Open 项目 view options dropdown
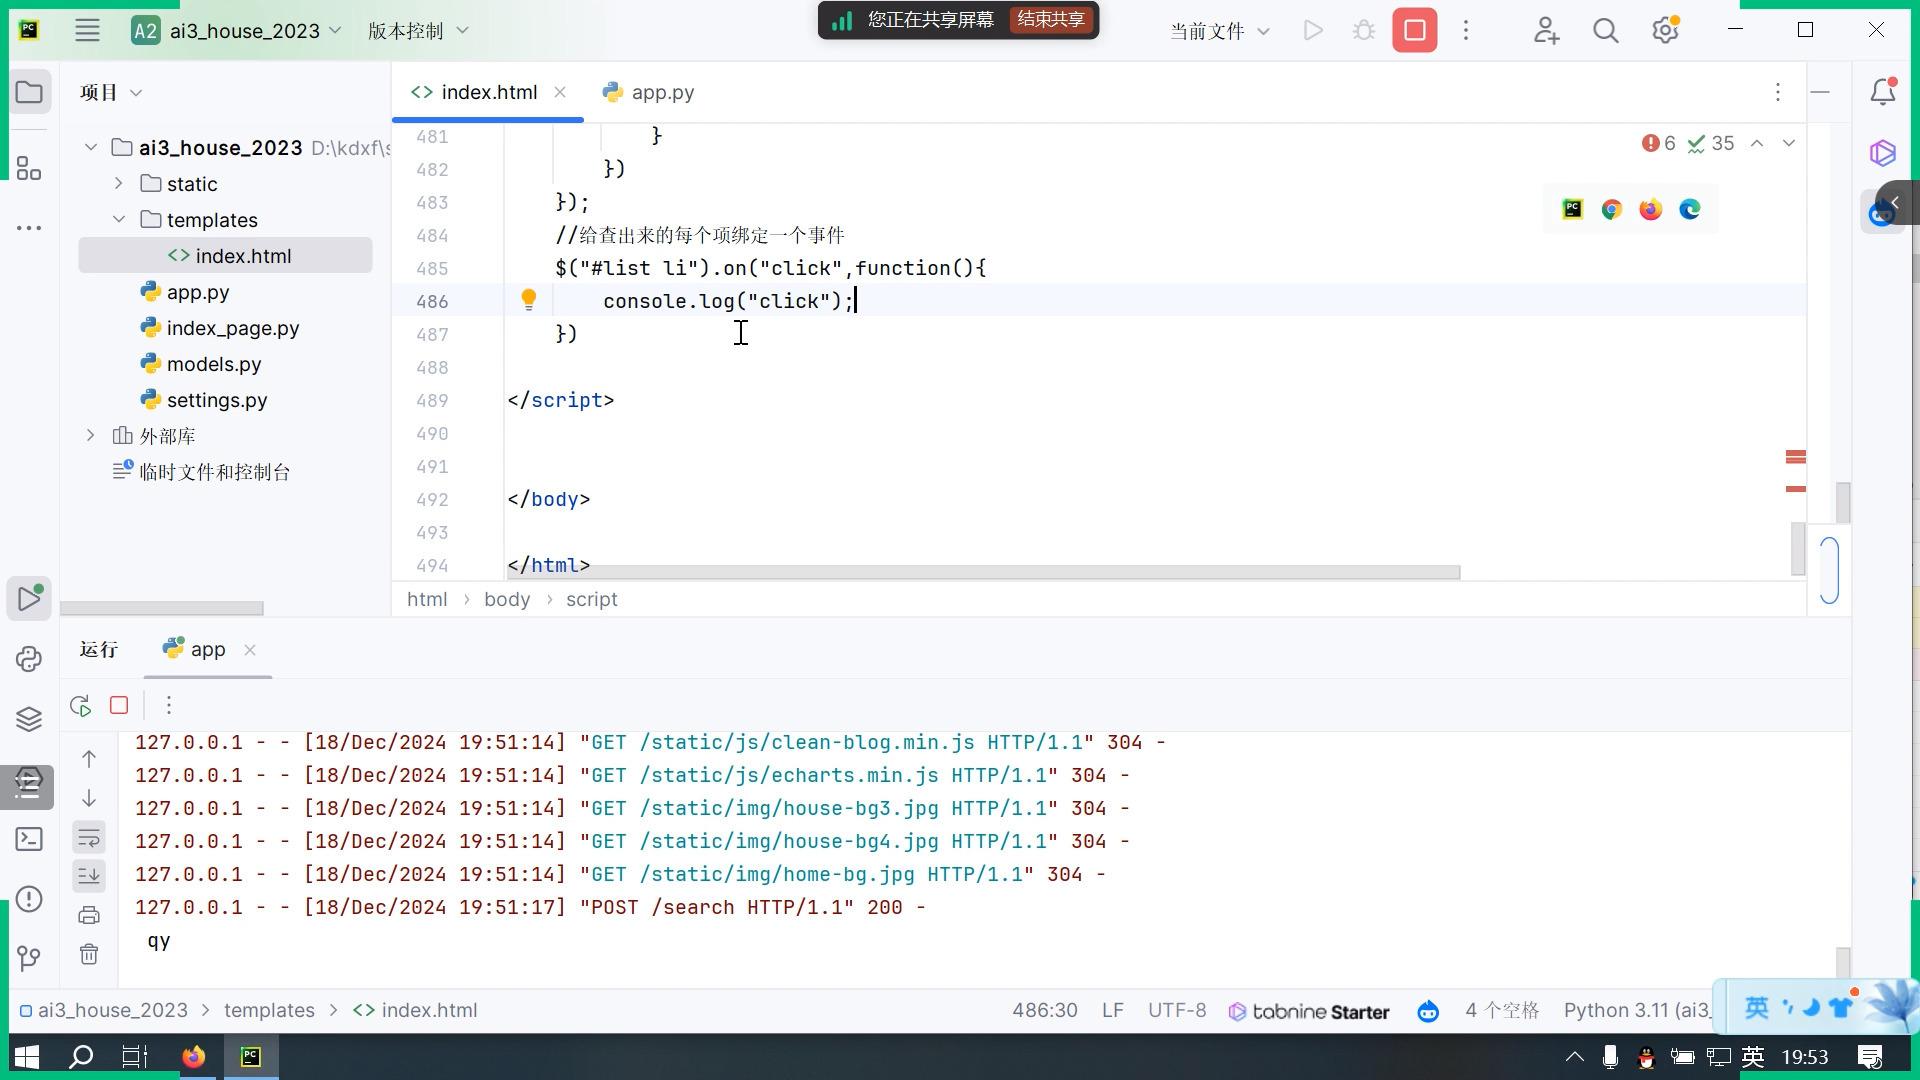 (x=111, y=93)
